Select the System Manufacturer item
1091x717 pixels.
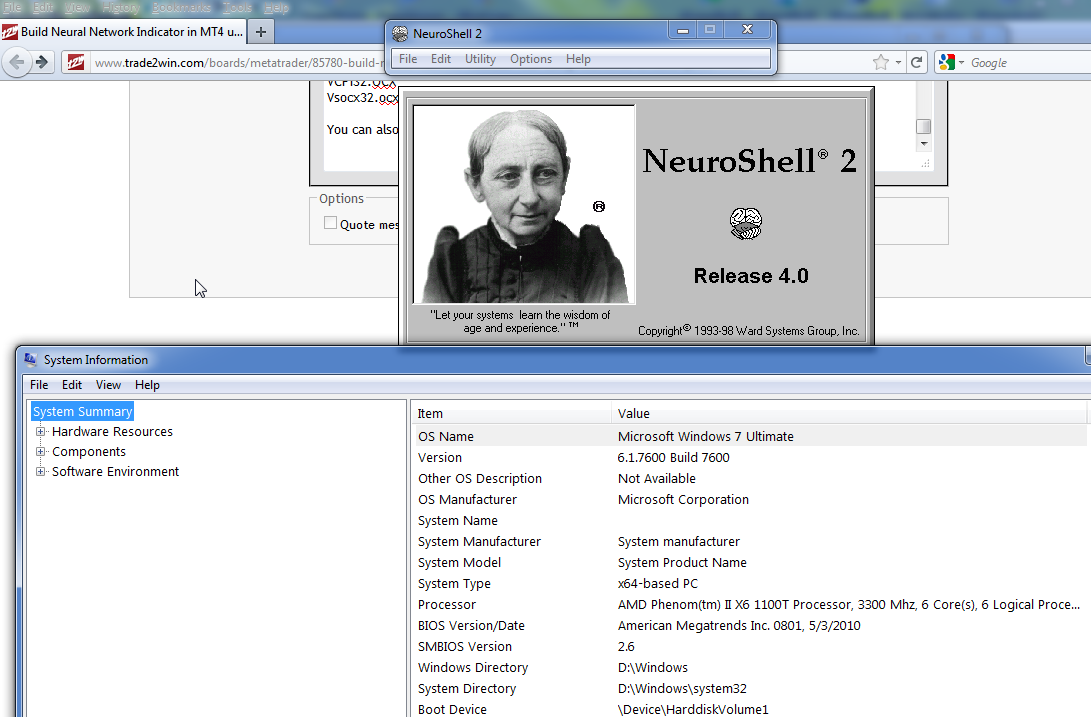[479, 542]
